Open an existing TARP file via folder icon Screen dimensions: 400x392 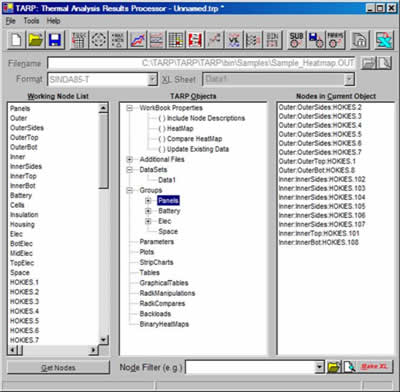(x=35, y=40)
